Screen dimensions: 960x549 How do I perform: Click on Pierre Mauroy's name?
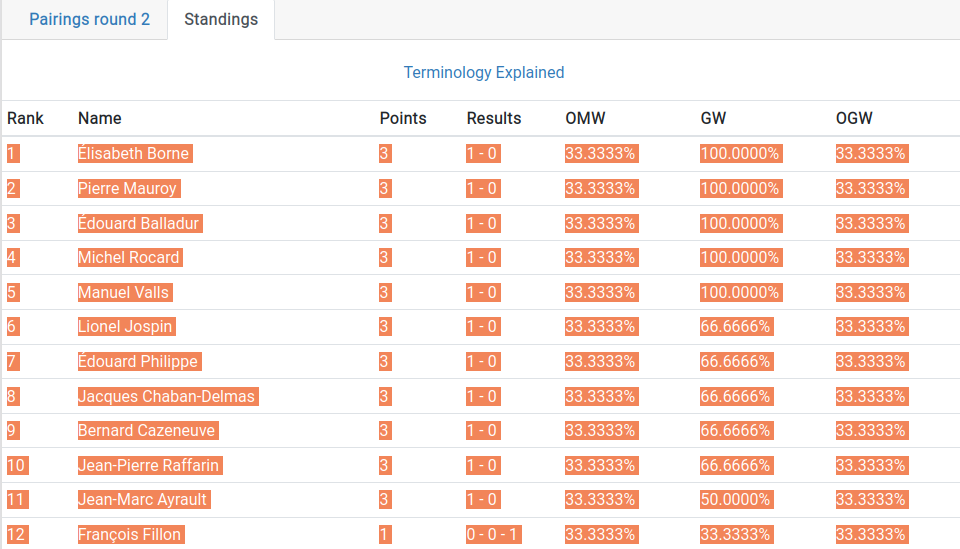click(128, 189)
